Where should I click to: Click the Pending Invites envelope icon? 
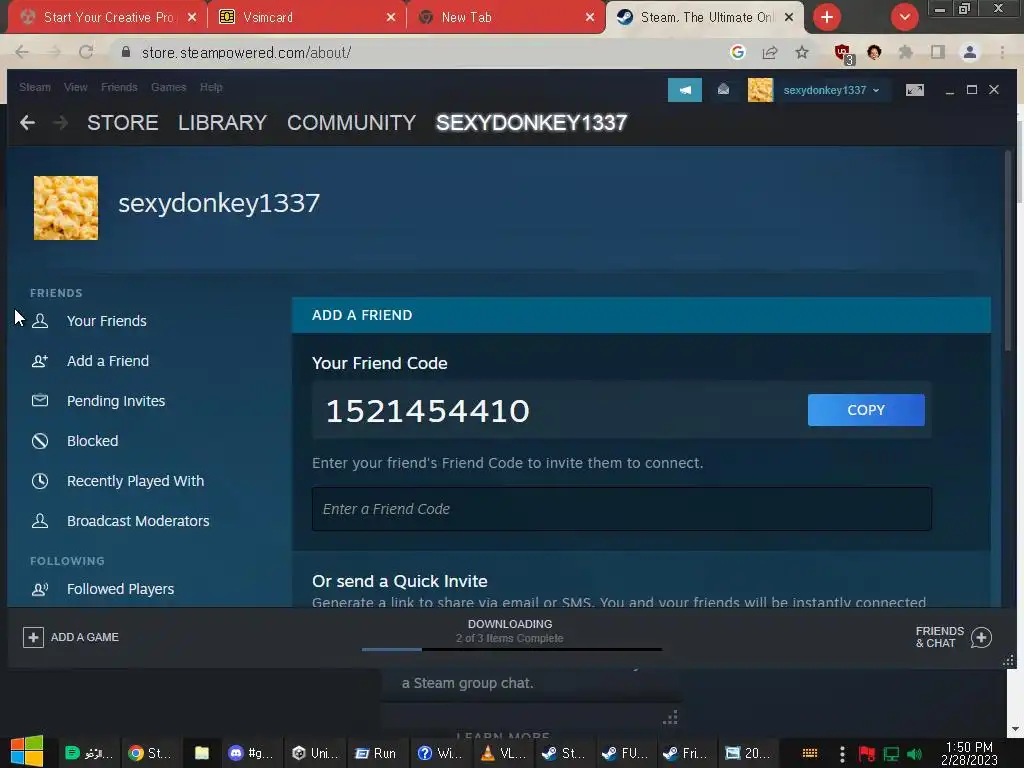tap(40, 400)
